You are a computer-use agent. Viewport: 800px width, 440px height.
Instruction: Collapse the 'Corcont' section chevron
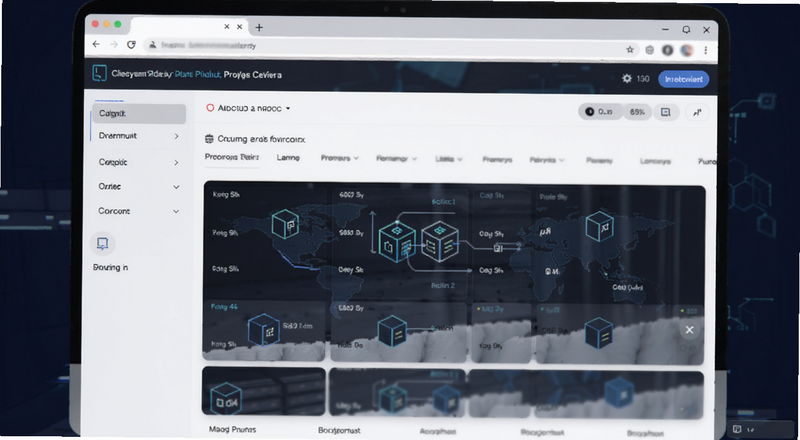pyautogui.click(x=177, y=211)
